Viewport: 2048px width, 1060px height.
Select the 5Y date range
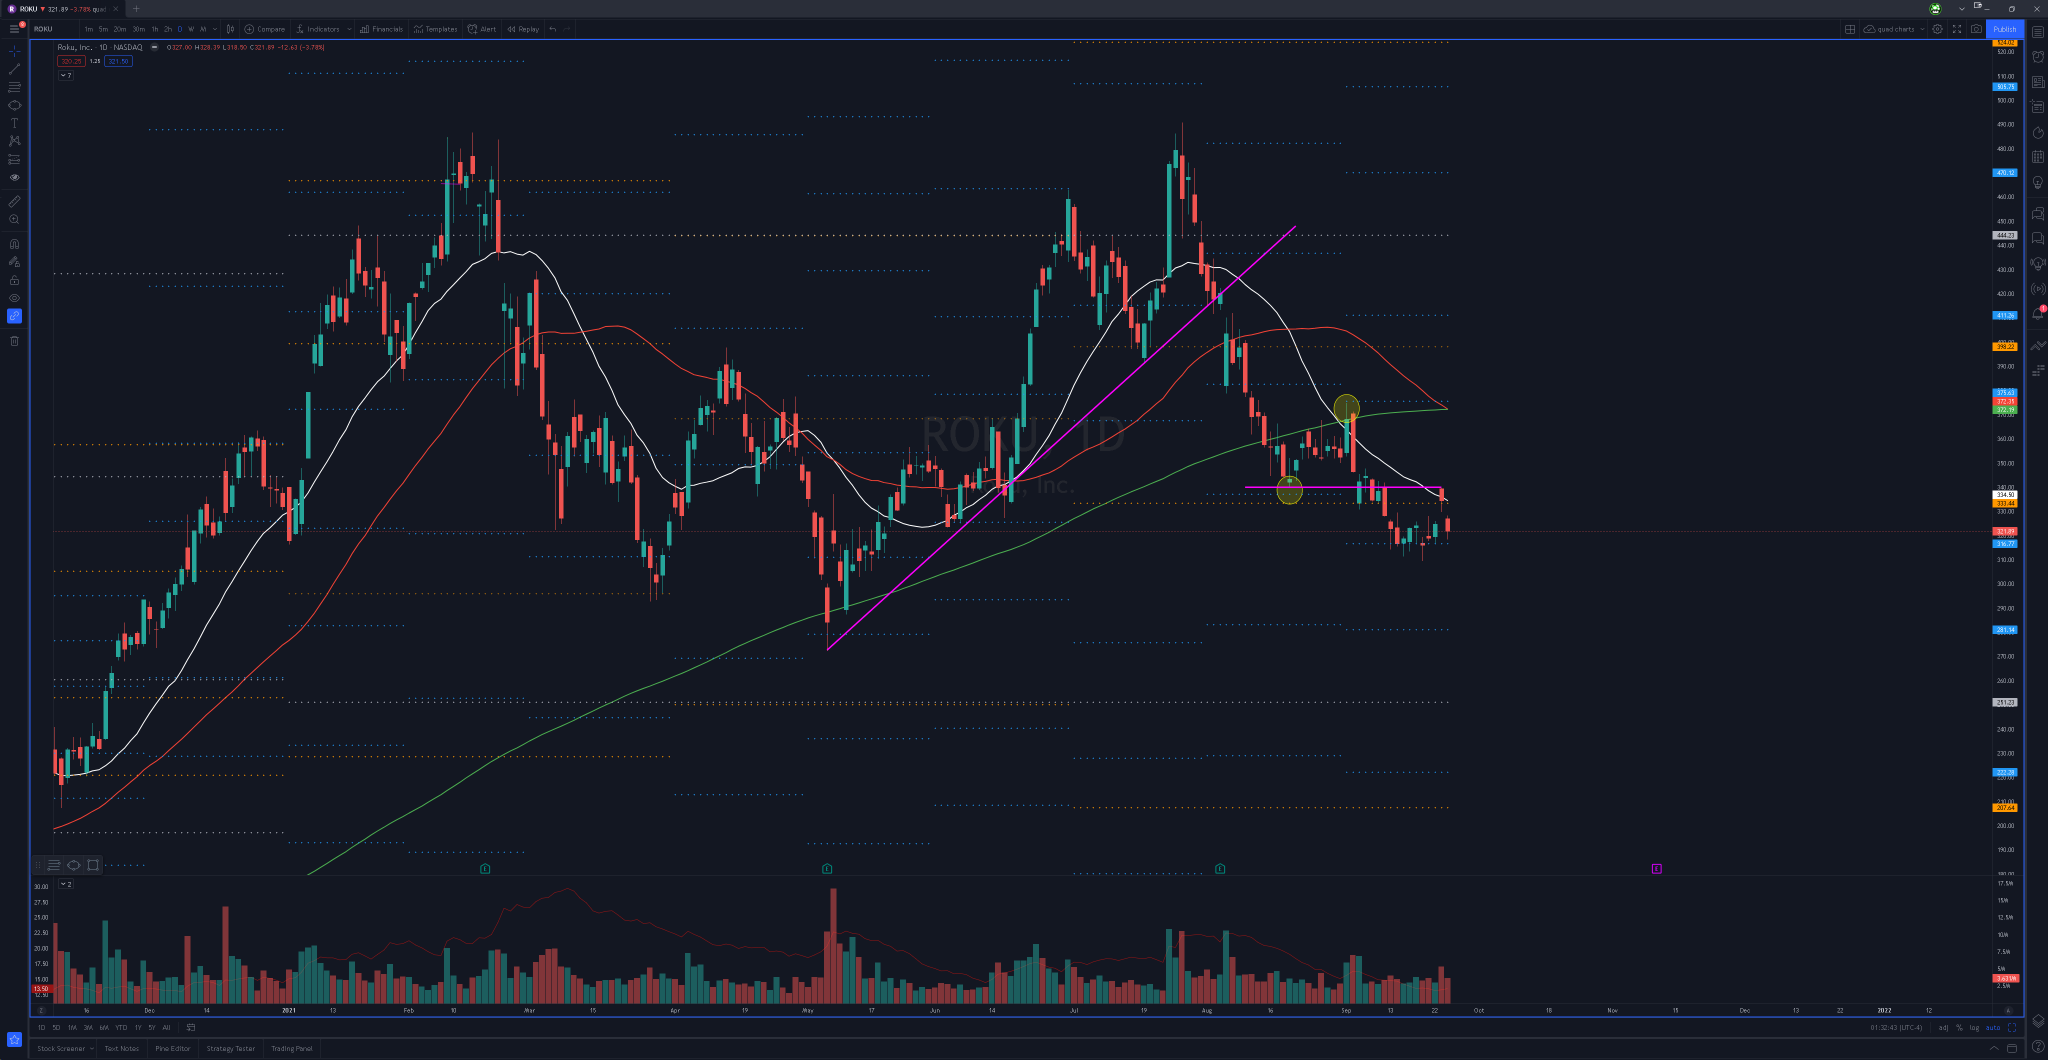tap(152, 1027)
